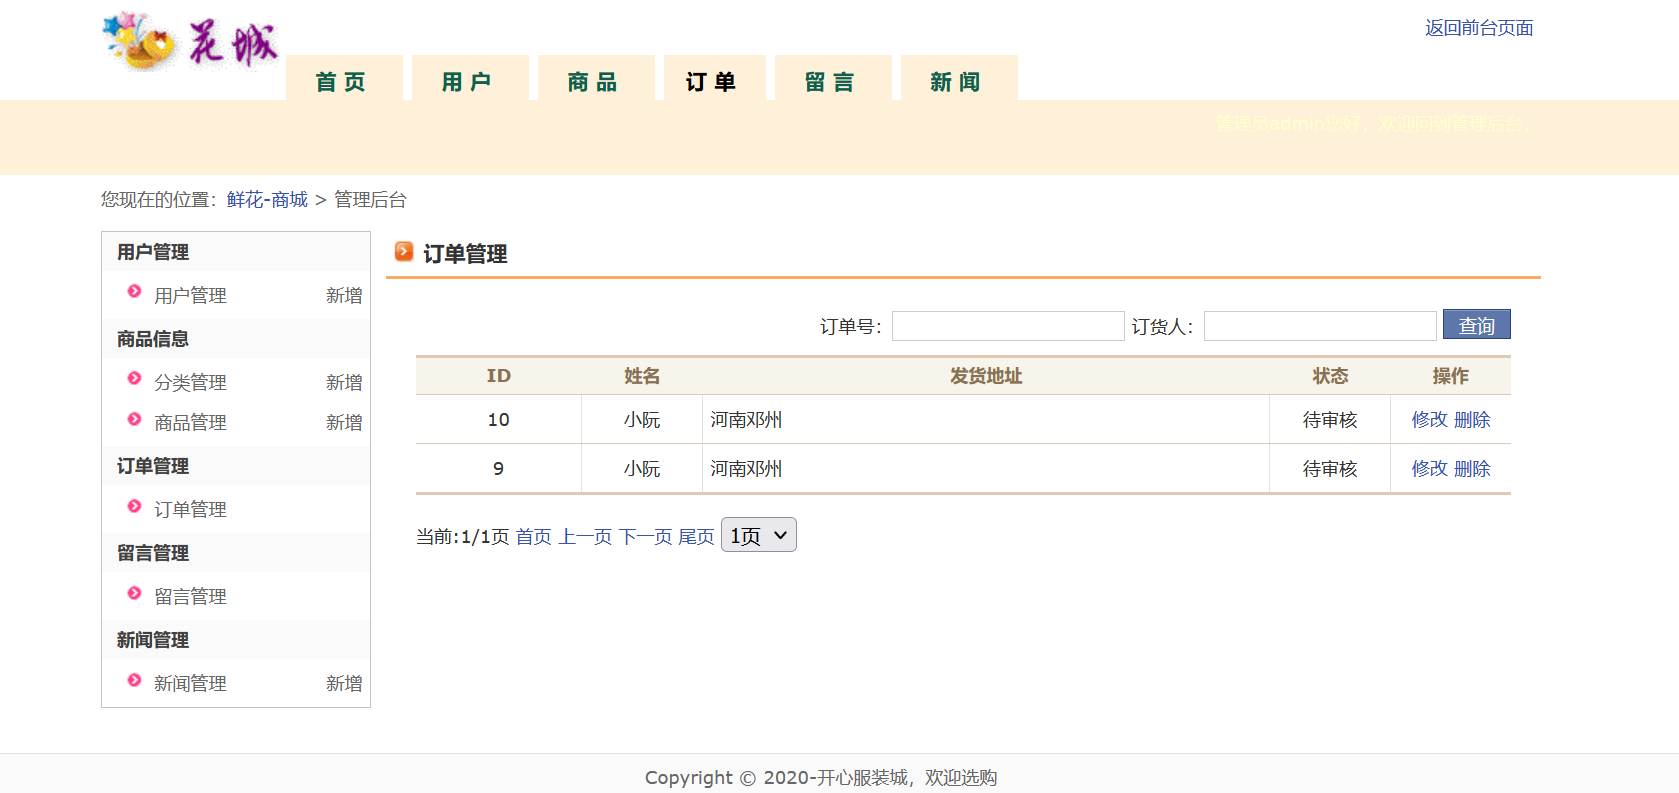Image resolution: width=1679 pixels, height=793 pixels.
Task: Add a new user via 新增 beside 用户管理
Action: 344,295
